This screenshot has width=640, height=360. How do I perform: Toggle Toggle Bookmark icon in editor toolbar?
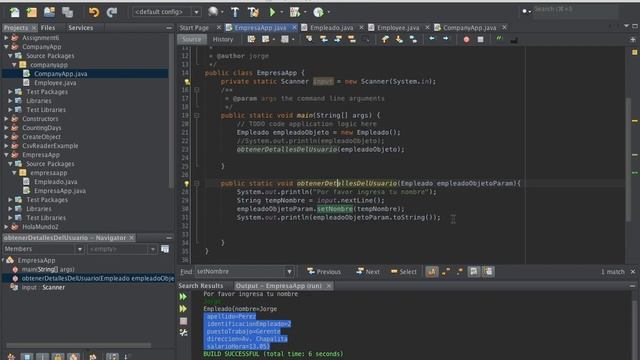(413, 39)
